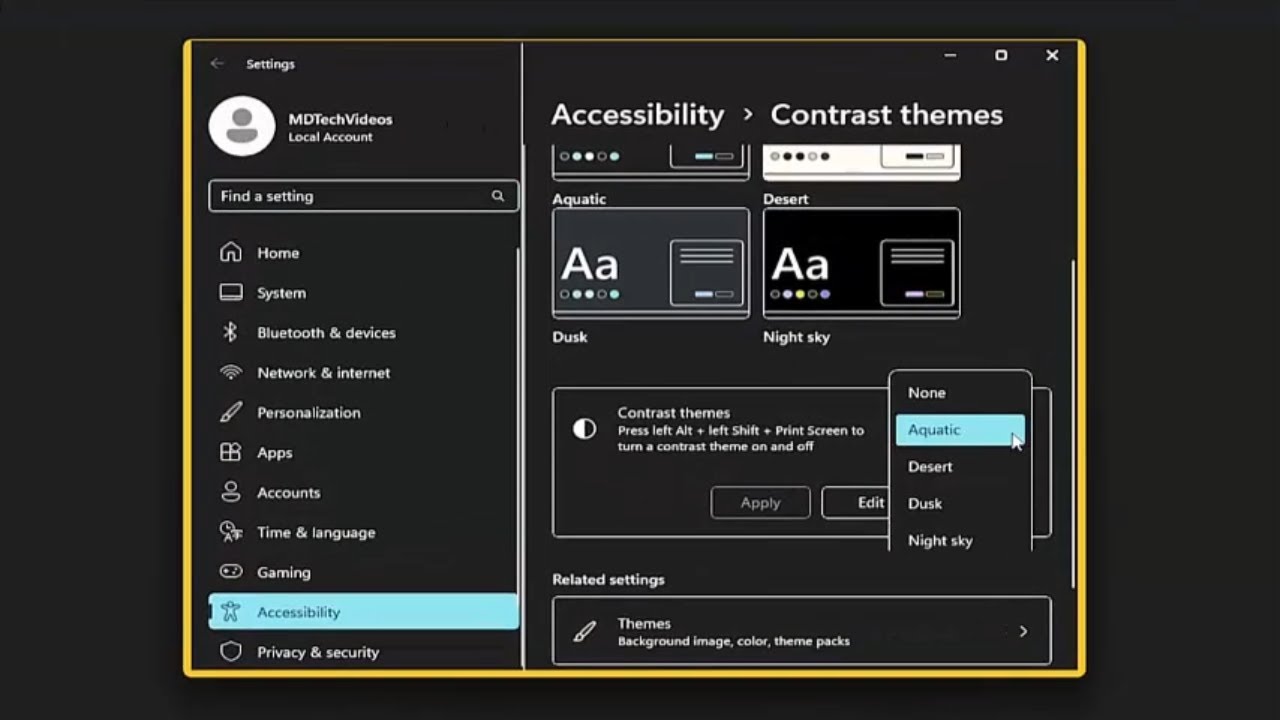
Task: Click the Time & language globe icon
Action: (231, 532)
